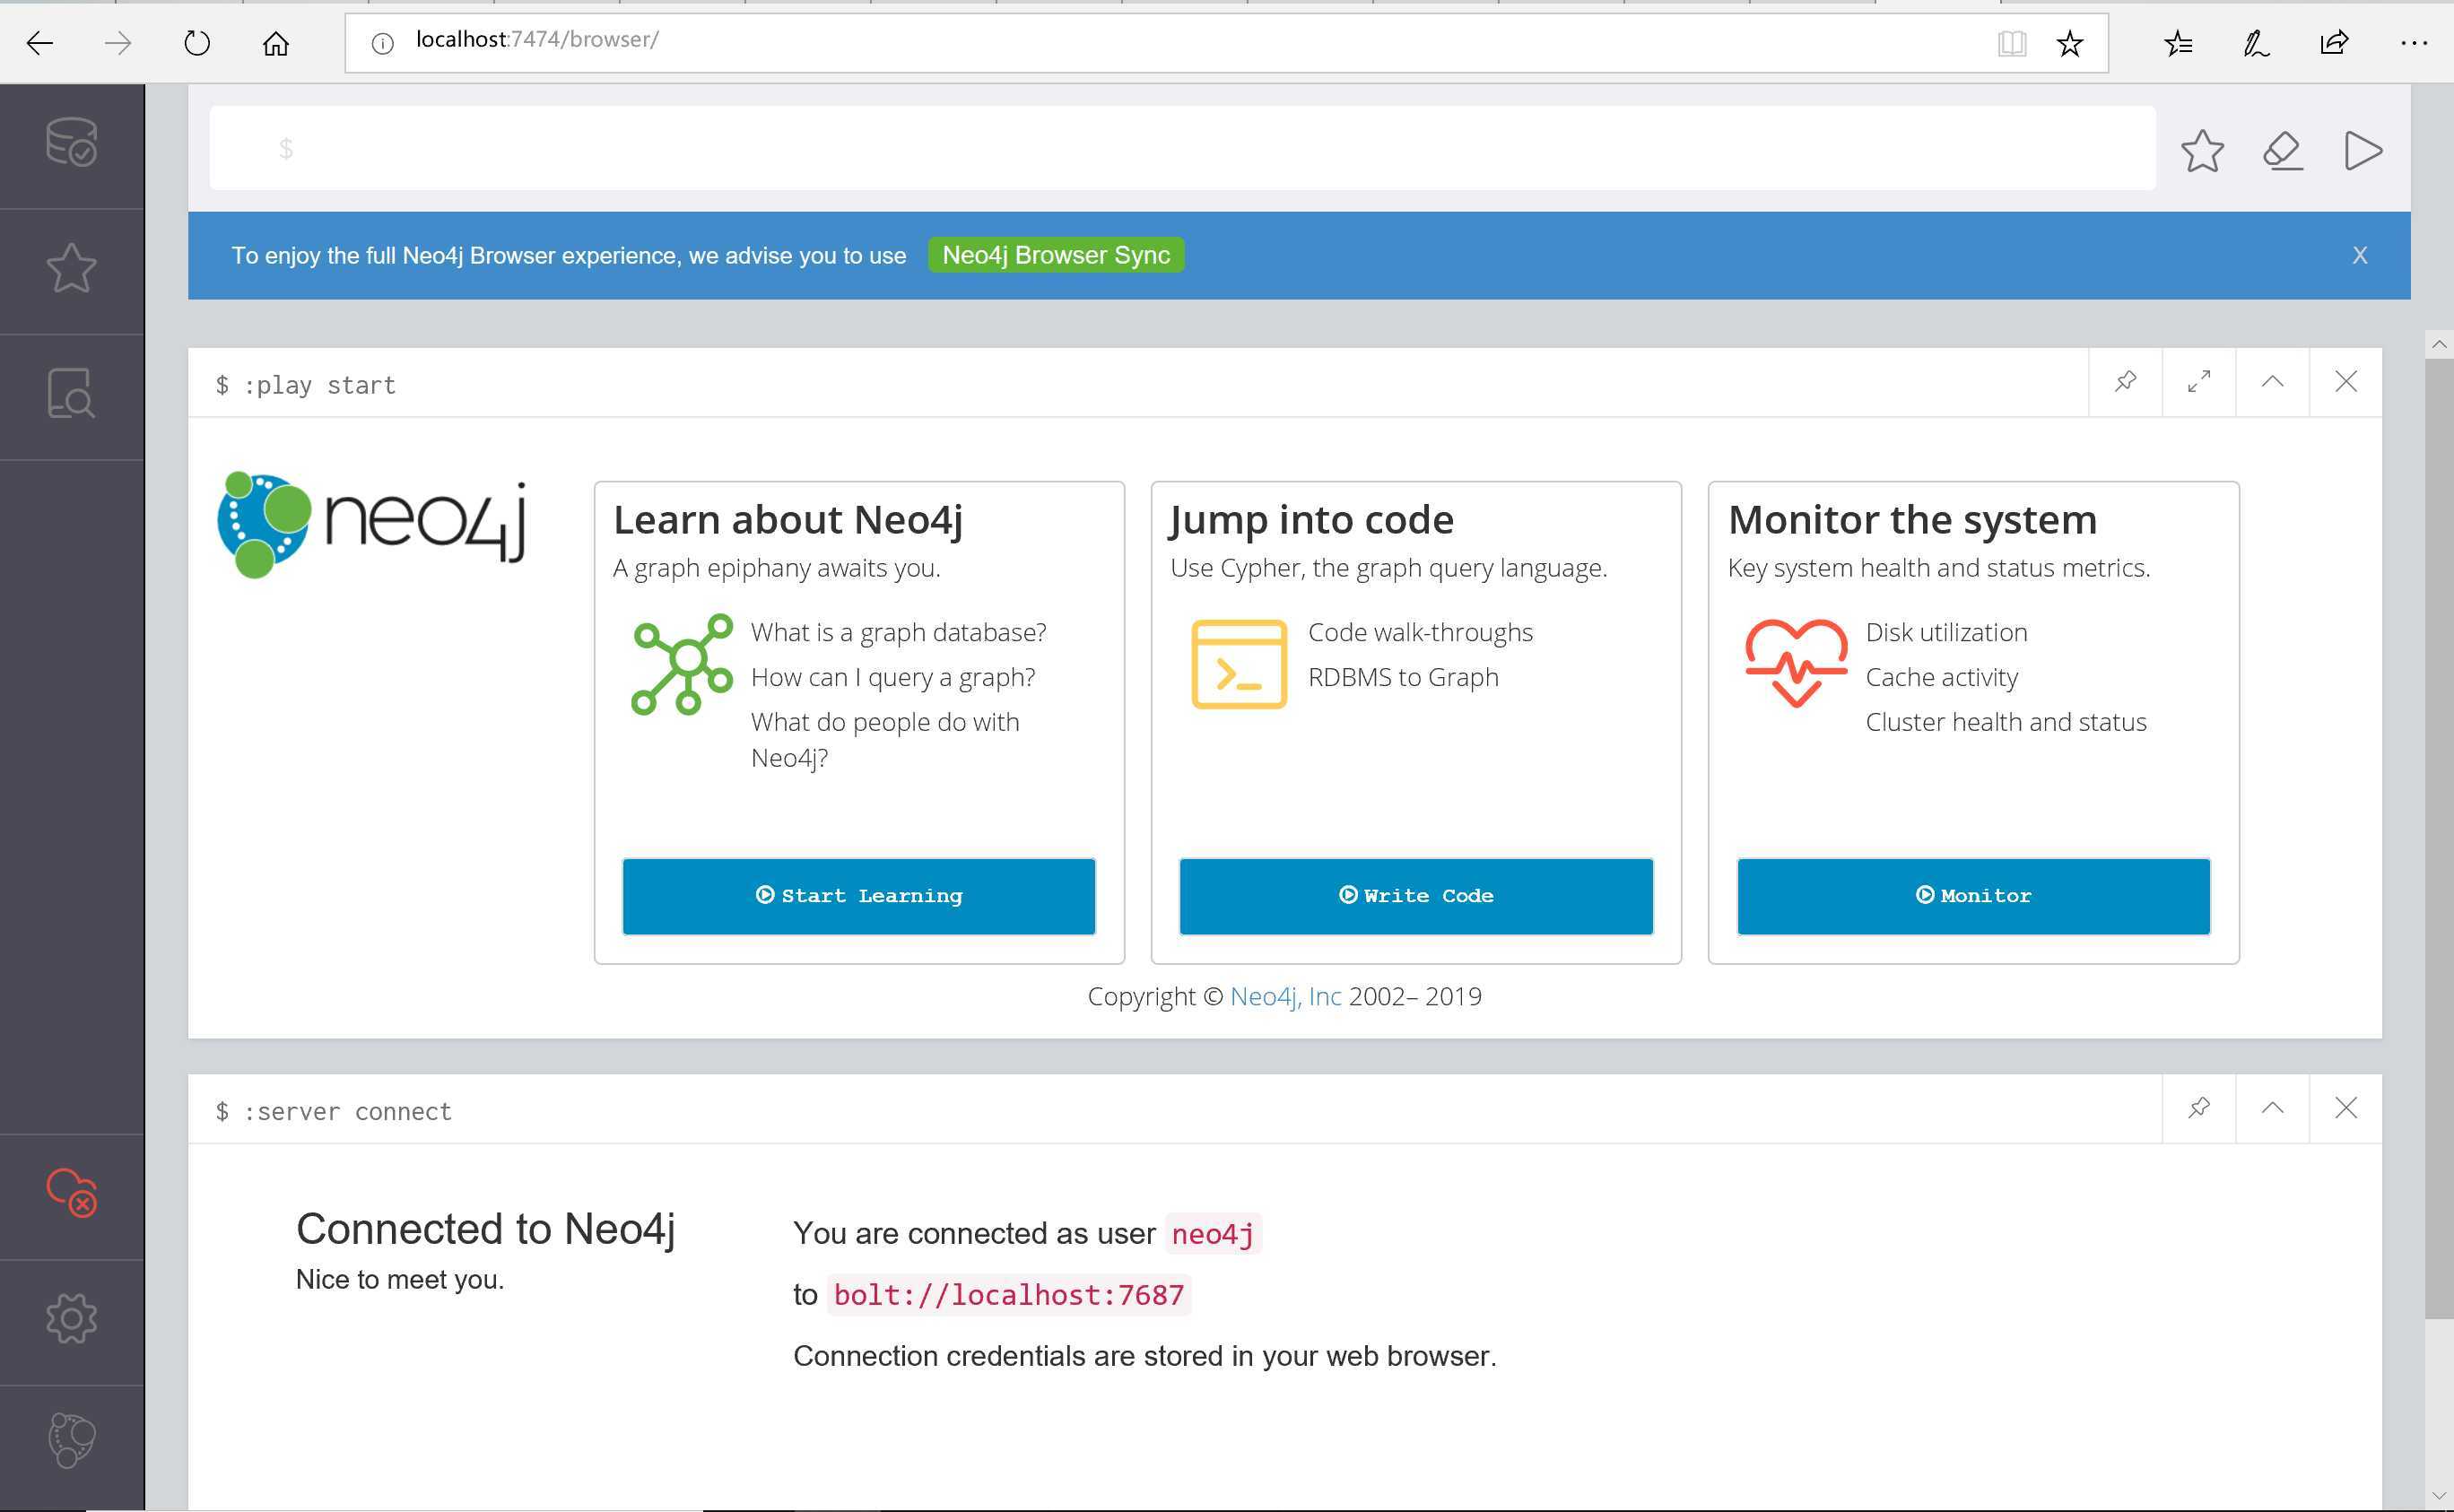Screen dimensions: 2454x1512
Task: Open the Favorites star in sidebar
Action: tap(71, 268)
